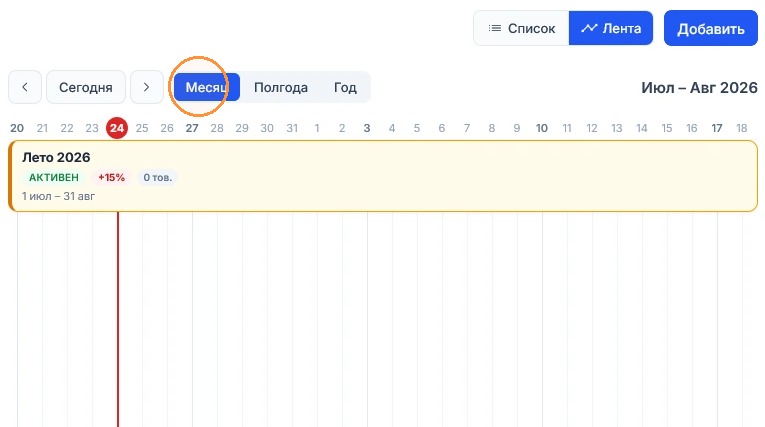Click day 10 in the date header
The width and height of the screenshot is (765, 427).
point(542,128)
